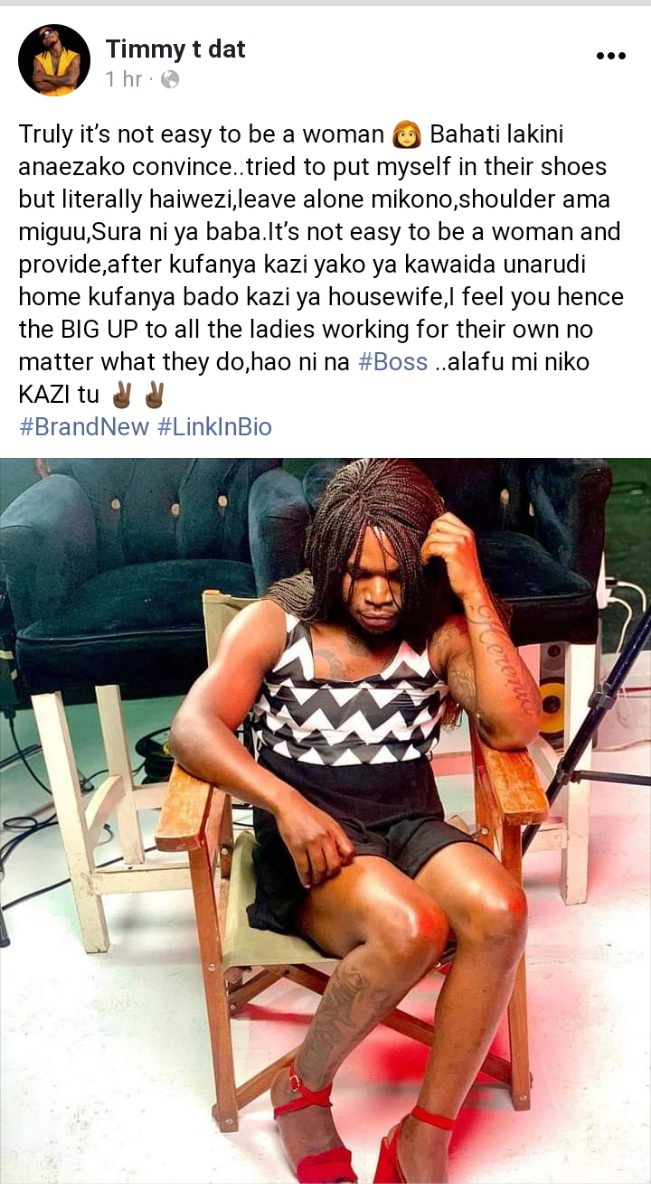Tap the yellow speaker cone behind the chair
651x1184 pixels.
pos(552,702)
